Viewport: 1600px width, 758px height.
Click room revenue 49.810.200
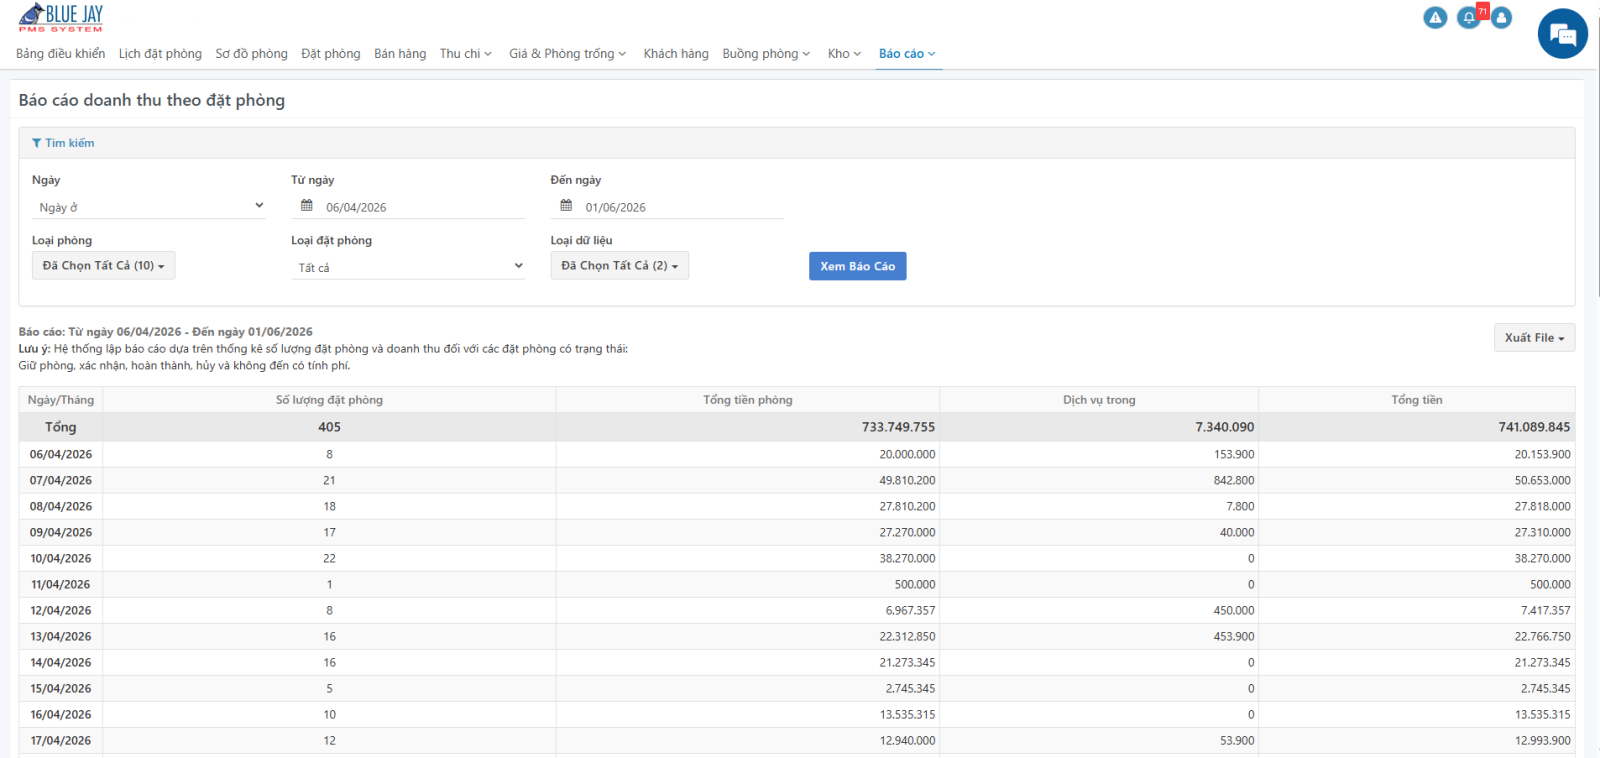coord(907,480)
